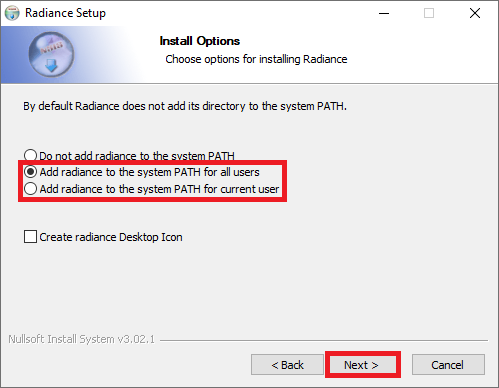The image size is (499, 388).
Task: Click the greyed-out maximize window button
Action: click(x=429, y=13)
